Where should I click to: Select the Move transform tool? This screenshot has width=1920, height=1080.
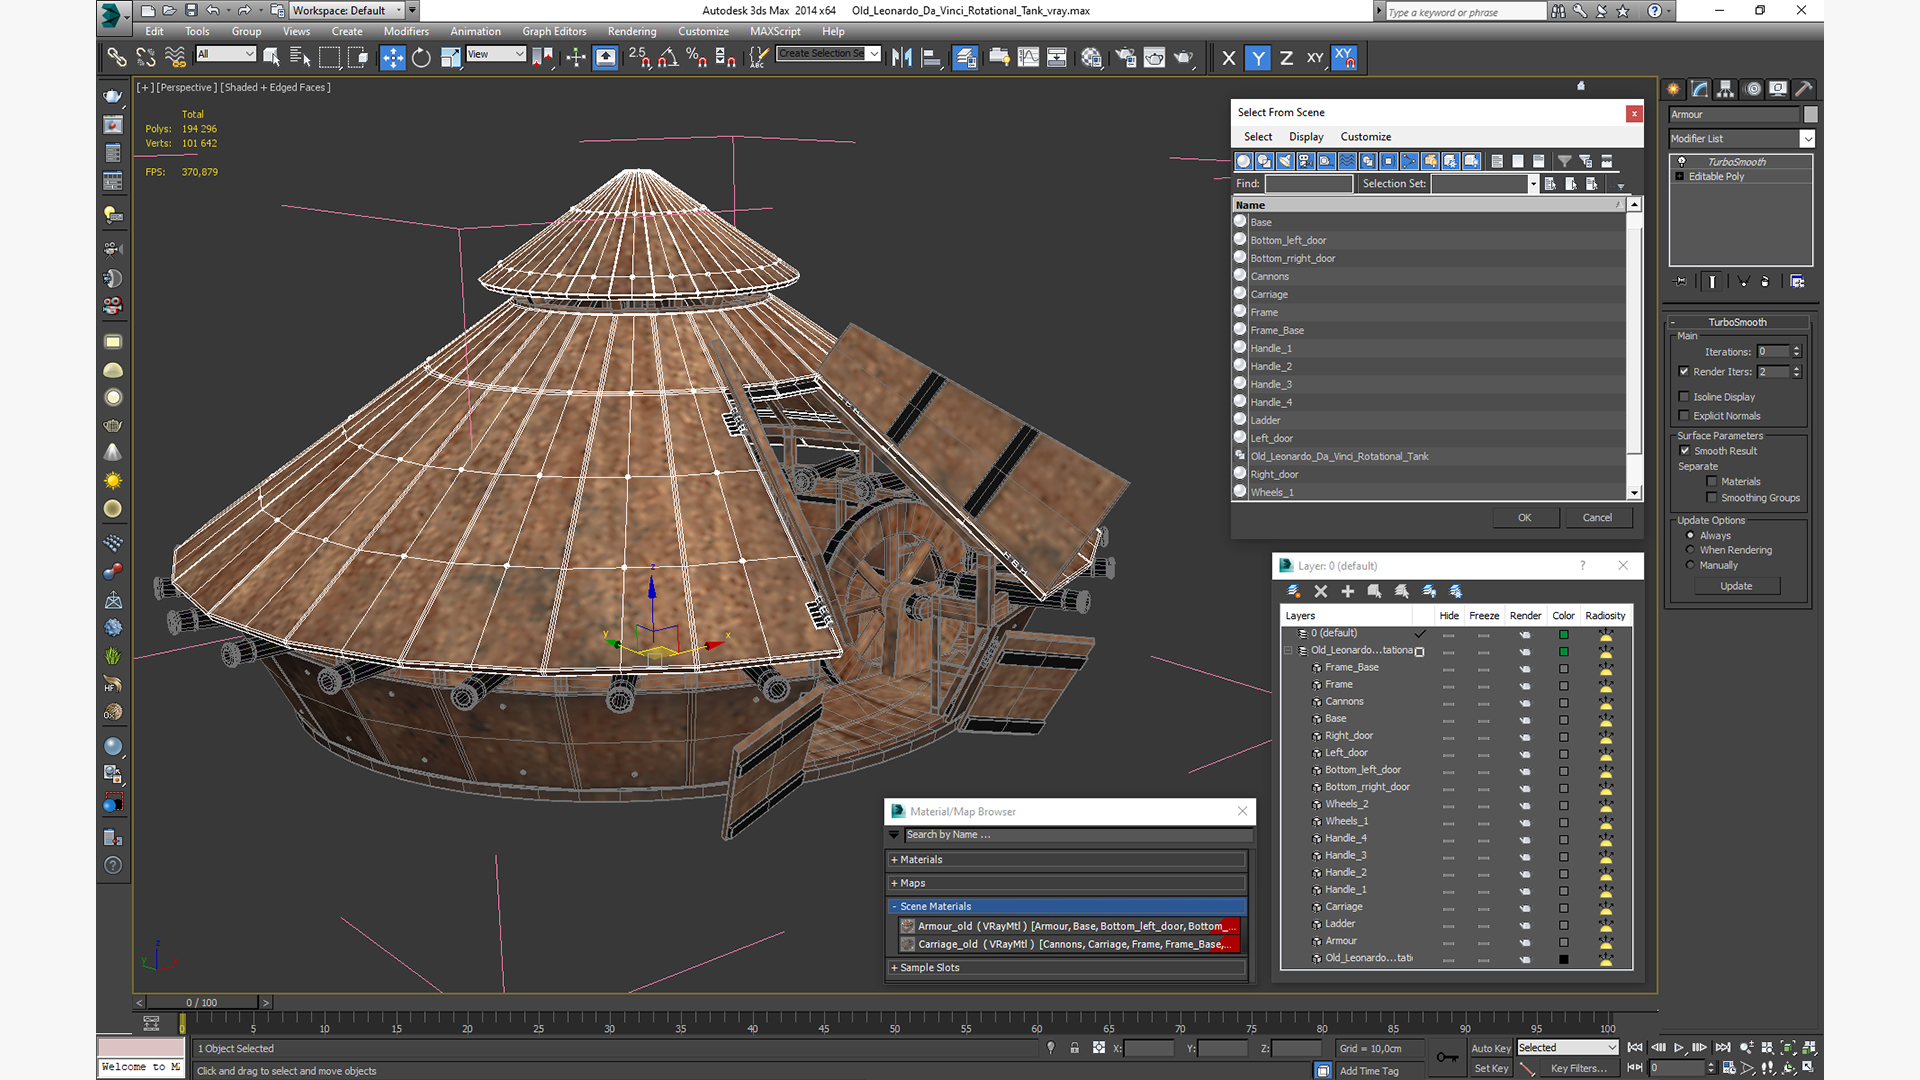coord(393,58)
